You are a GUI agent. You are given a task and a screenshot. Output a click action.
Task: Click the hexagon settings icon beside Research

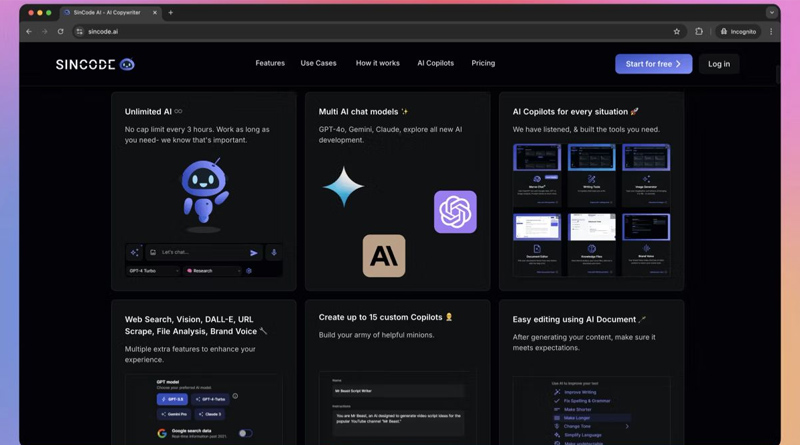coord(249,271)
